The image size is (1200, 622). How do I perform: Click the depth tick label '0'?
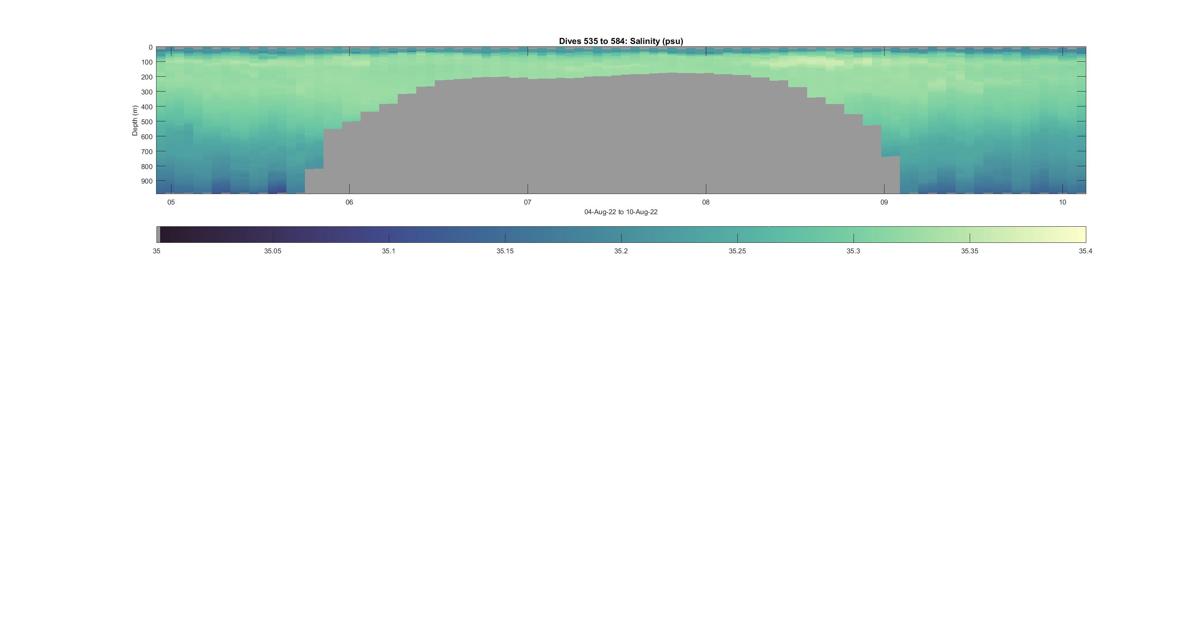(151, 47)
